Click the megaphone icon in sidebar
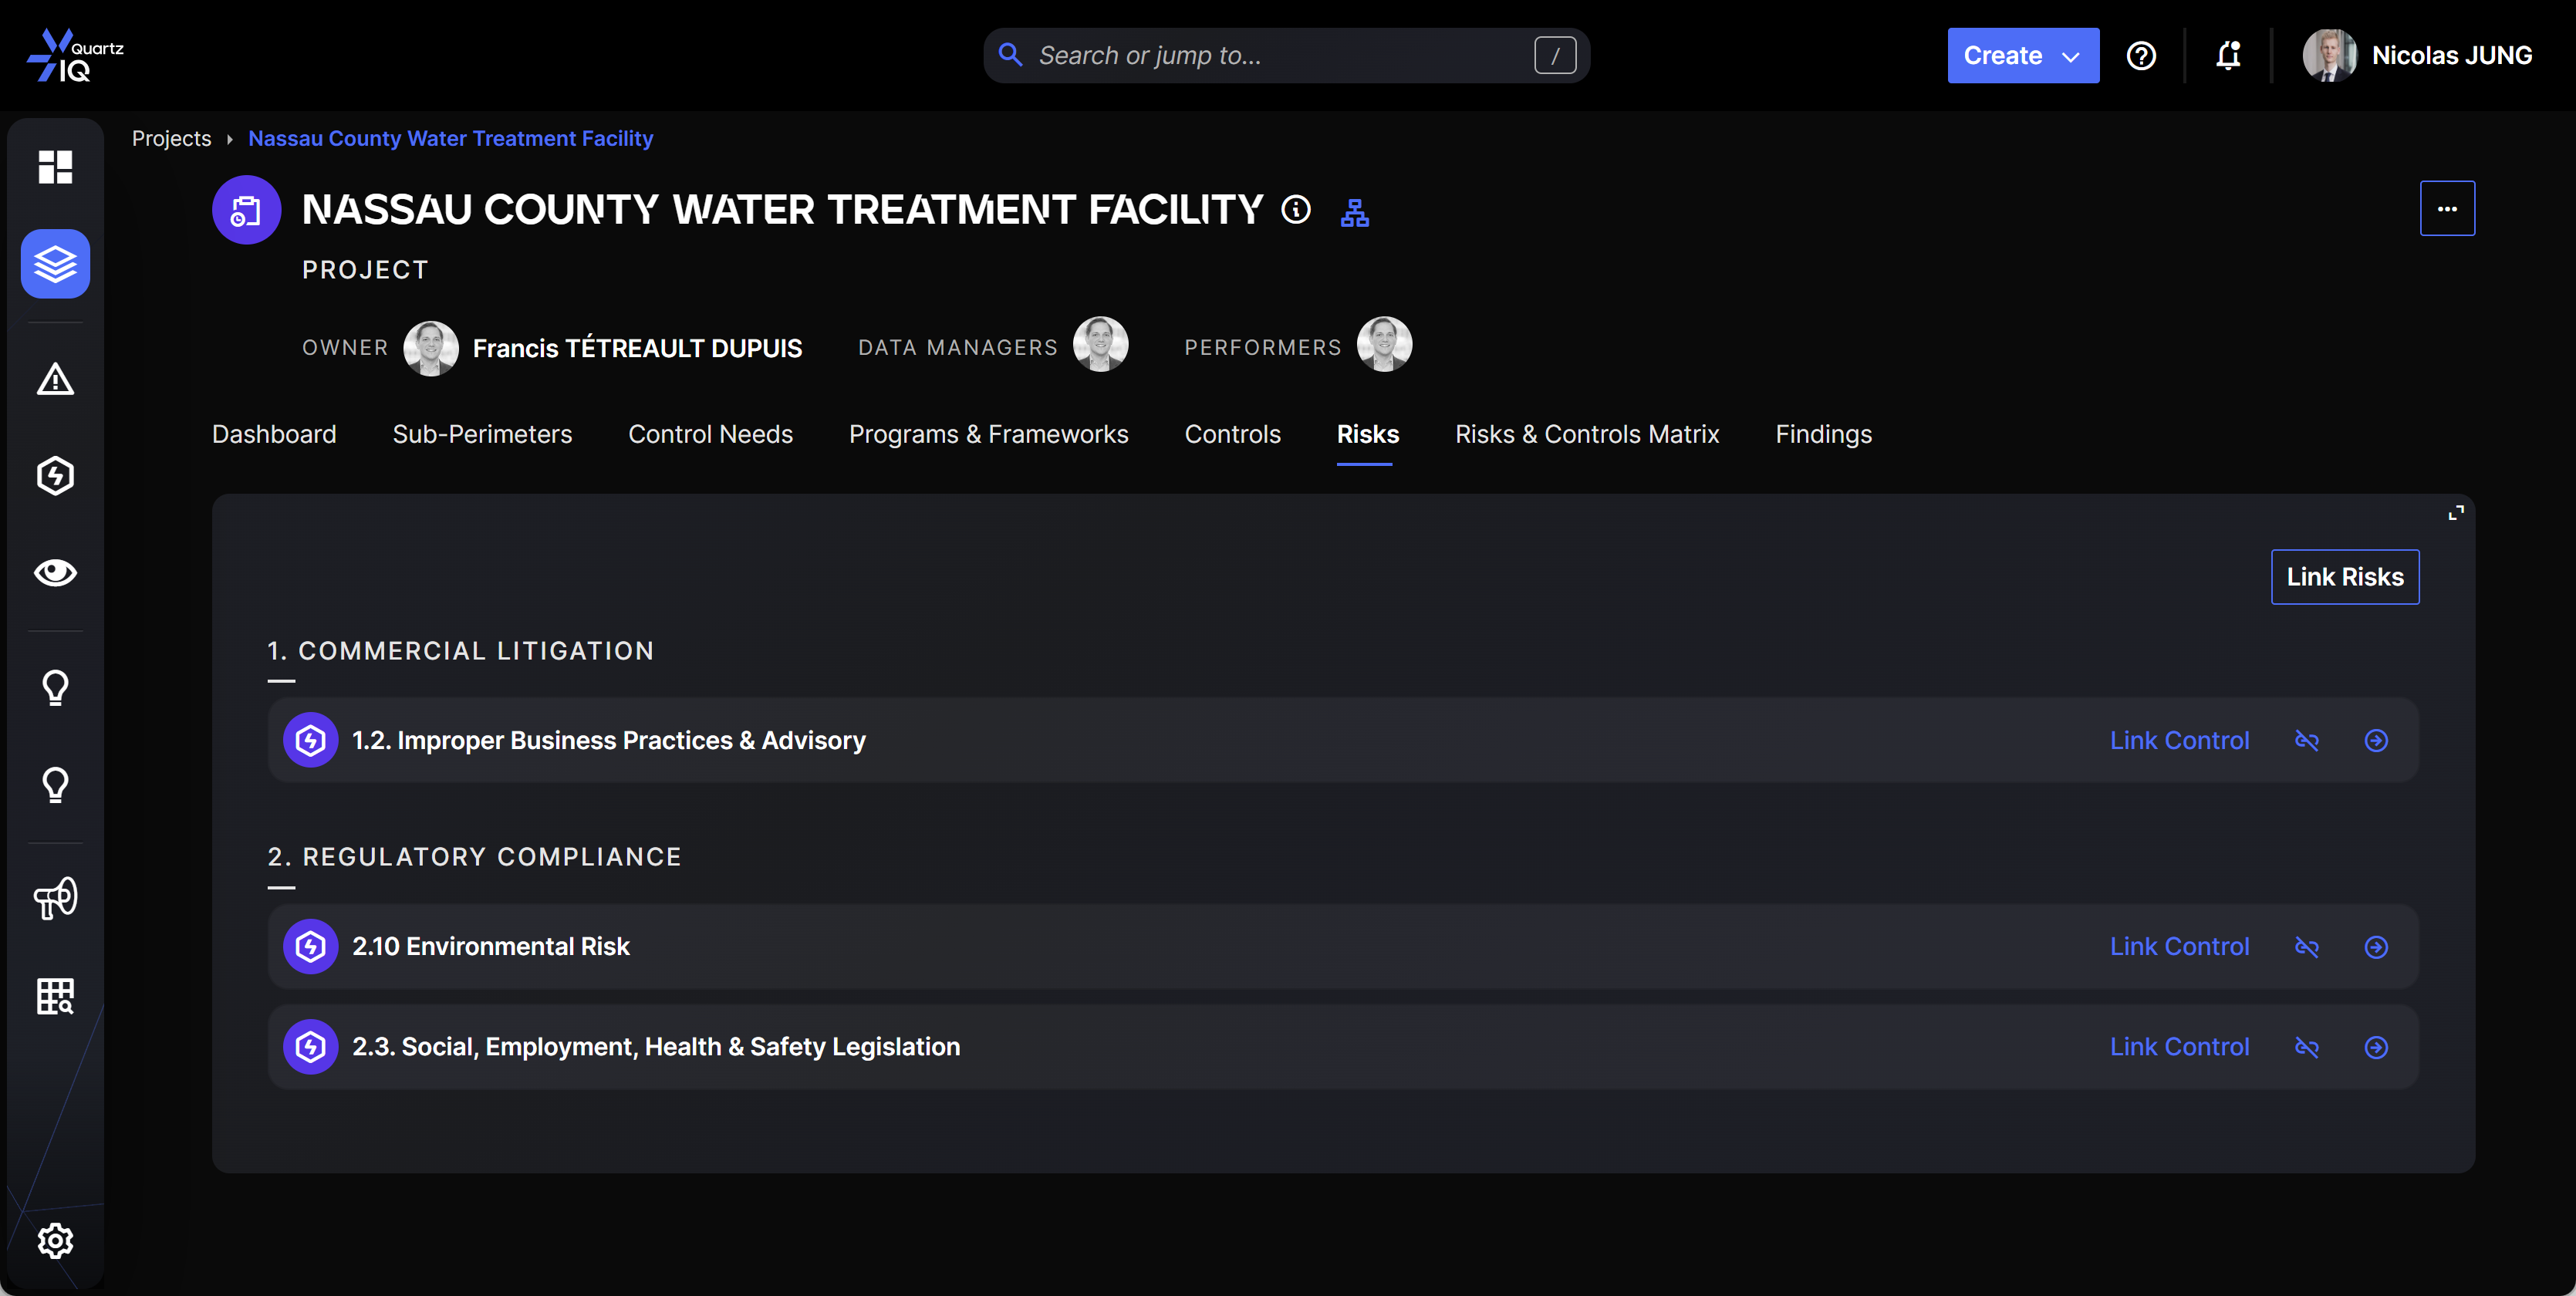 [55, 898]
